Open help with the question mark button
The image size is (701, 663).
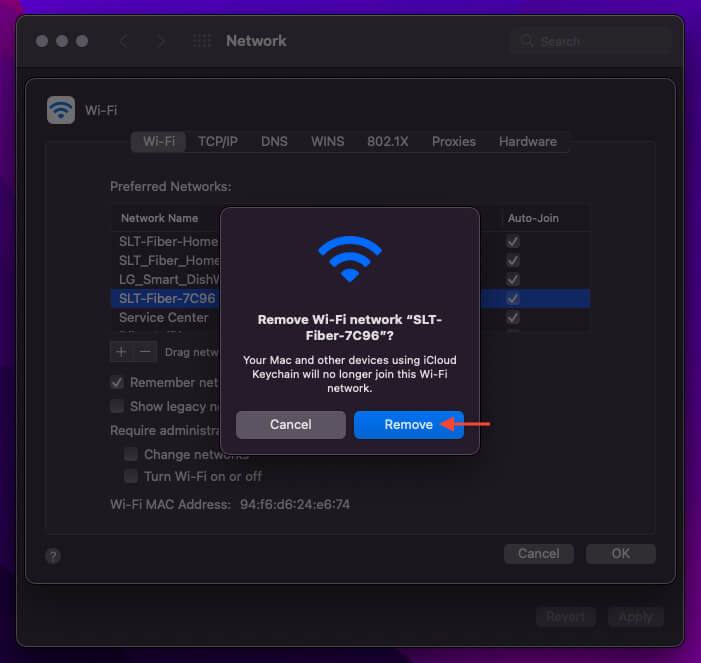point(53,556)
